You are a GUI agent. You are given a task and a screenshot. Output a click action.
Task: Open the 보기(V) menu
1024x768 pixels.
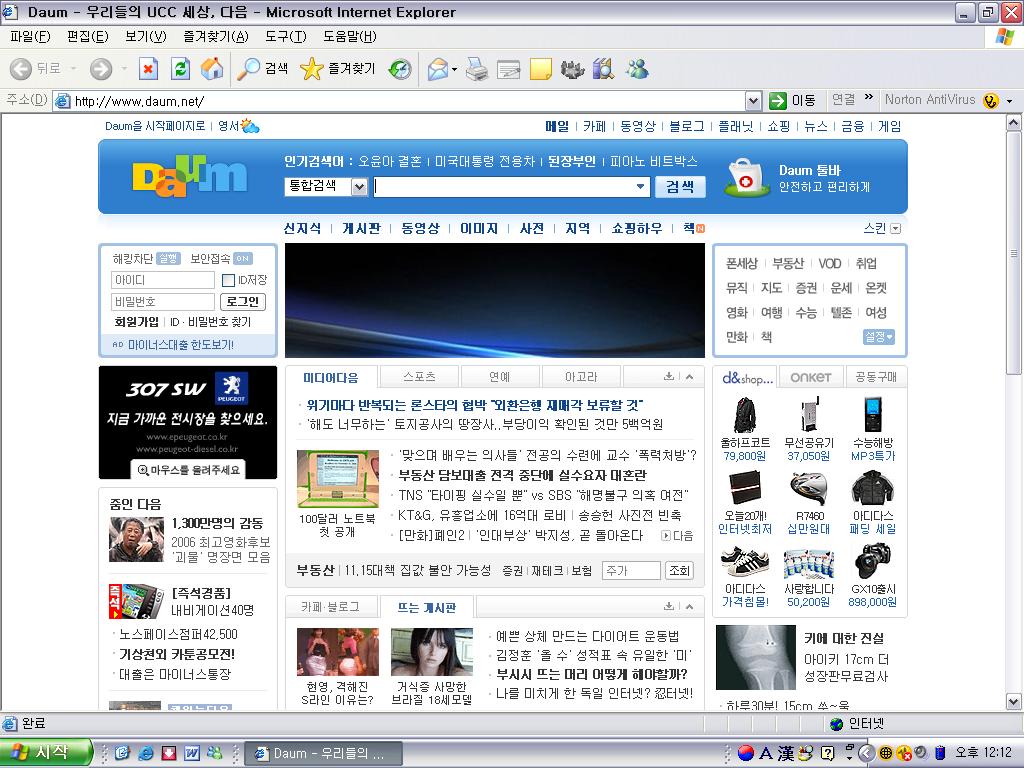click(146, 37)
